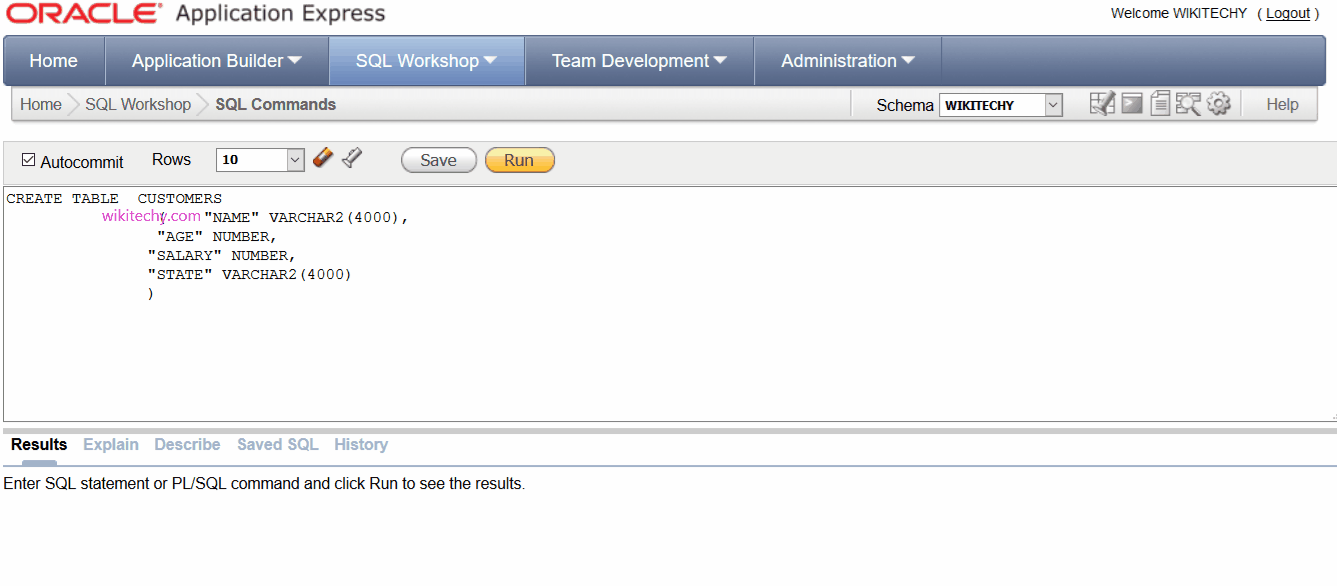Open the Object Browser icon
The height and width of the screenshot is (586, 1337).
click(x=1102, y=103)
